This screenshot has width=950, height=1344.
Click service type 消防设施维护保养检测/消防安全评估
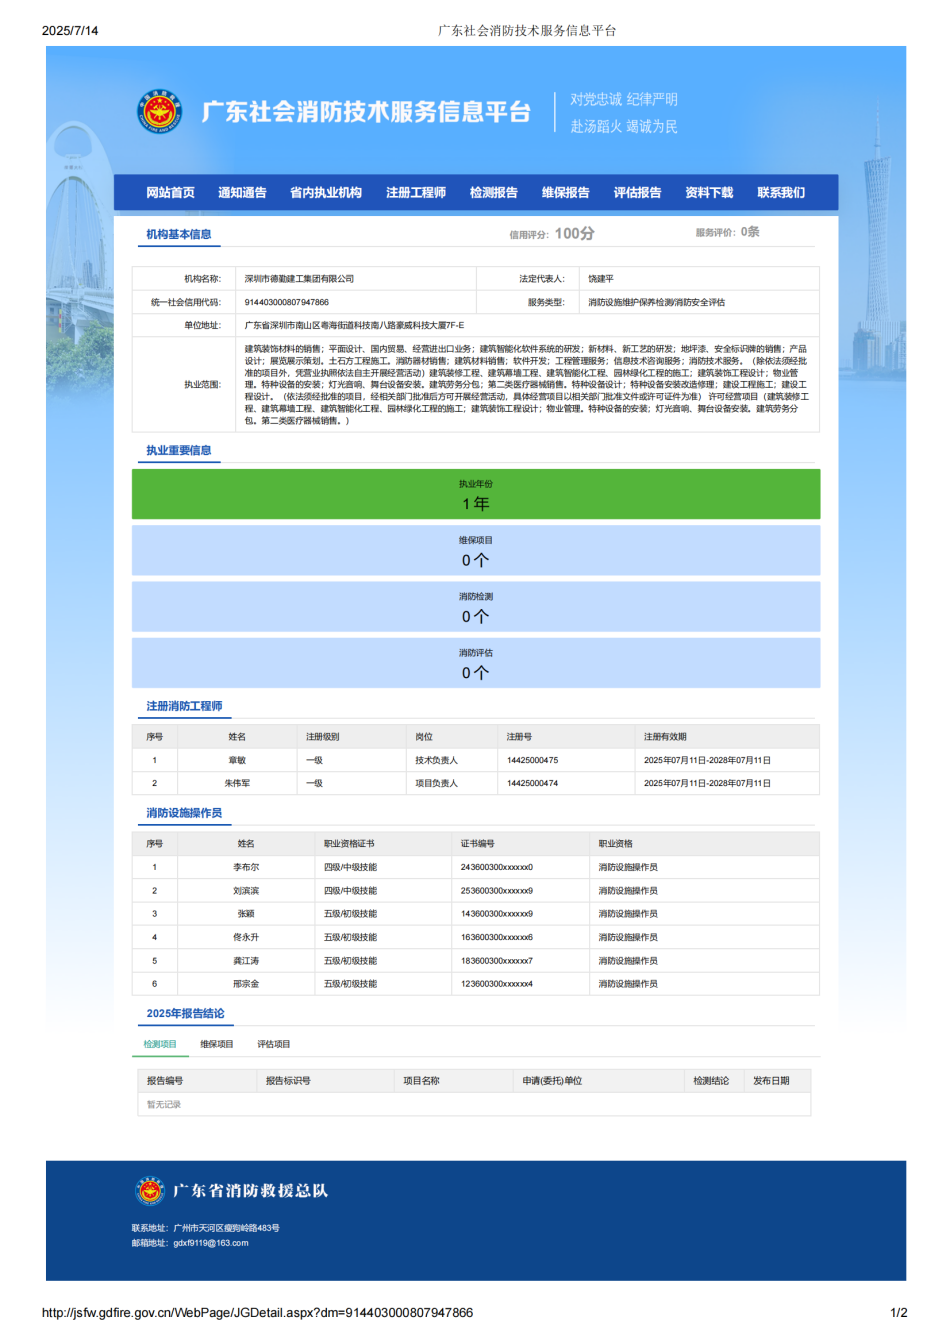pyautogui.click(x=656, y=302)
